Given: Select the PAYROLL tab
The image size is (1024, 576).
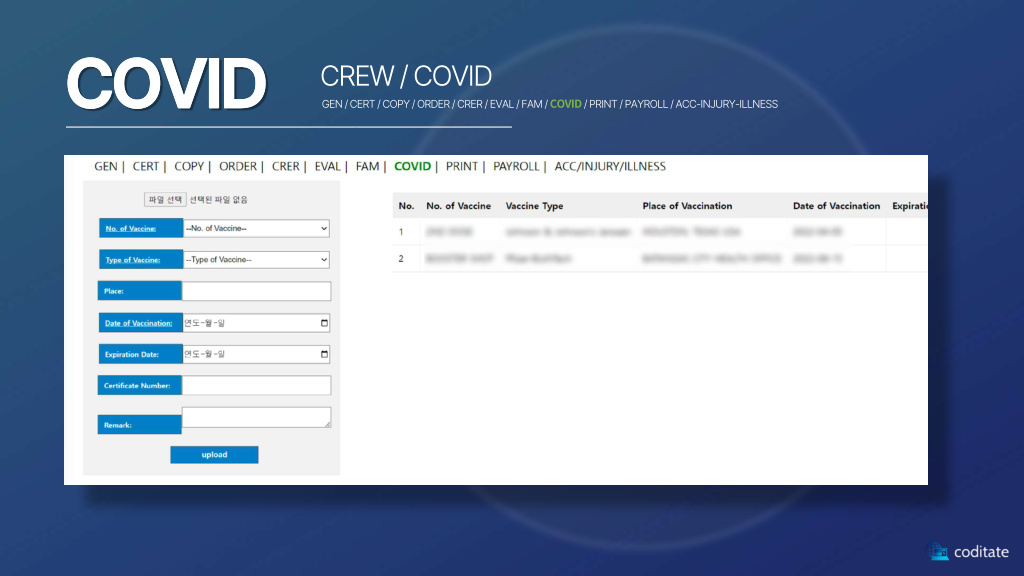Looking at the screenshot, I should (516, 166).
